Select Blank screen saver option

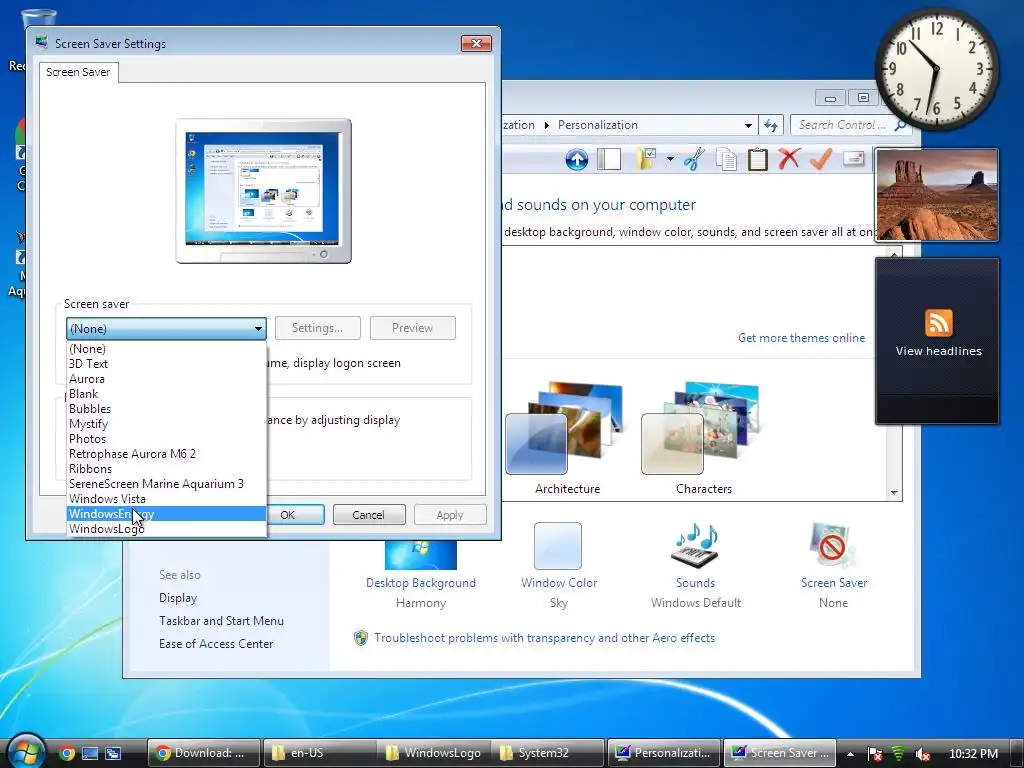[x=166, y=394]
